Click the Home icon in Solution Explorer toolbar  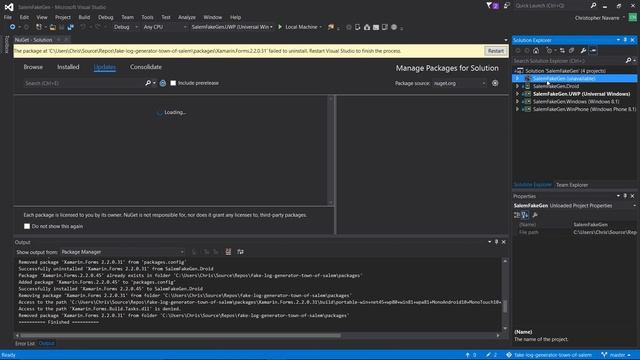pyautogui.click(x=536, y=51)
